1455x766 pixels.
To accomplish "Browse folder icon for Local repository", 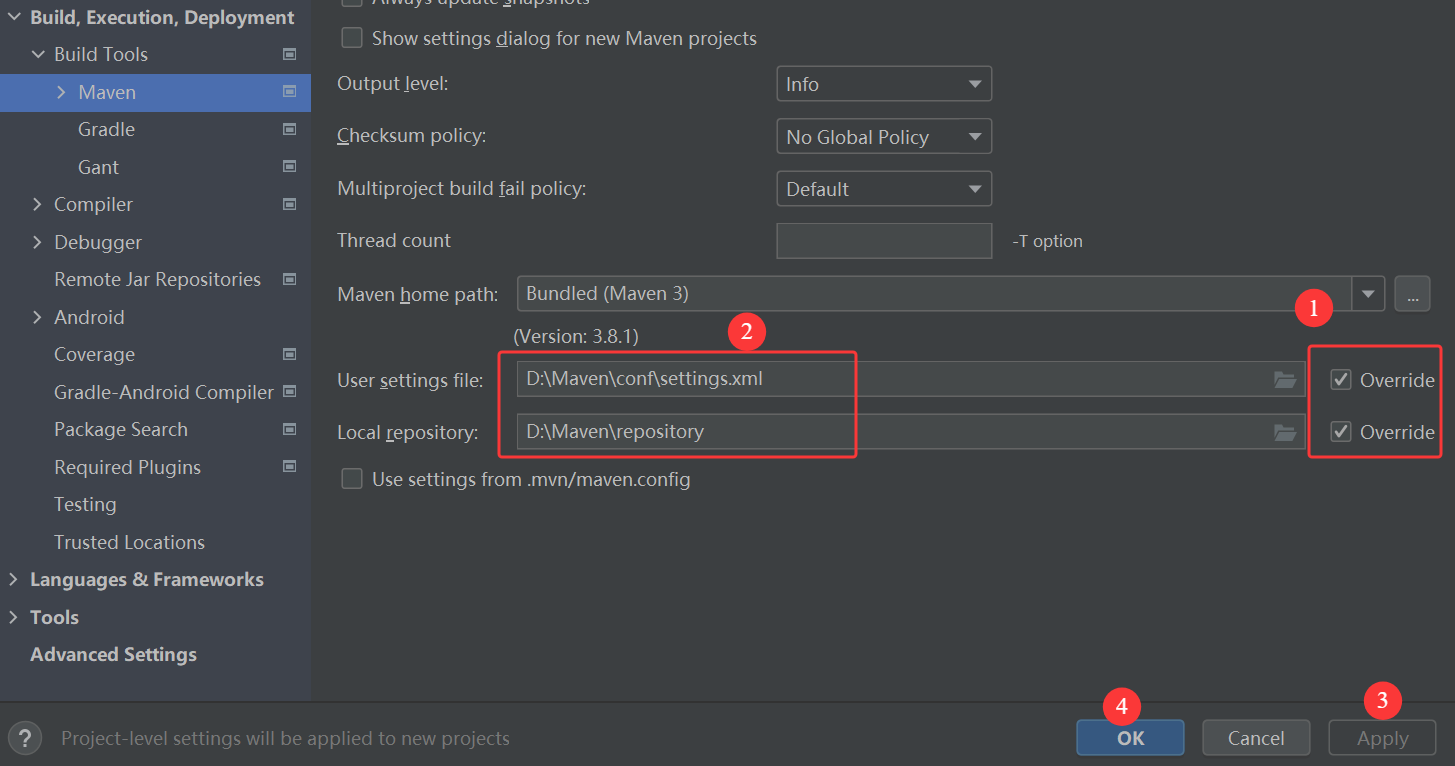I will tap(1285, 432).
